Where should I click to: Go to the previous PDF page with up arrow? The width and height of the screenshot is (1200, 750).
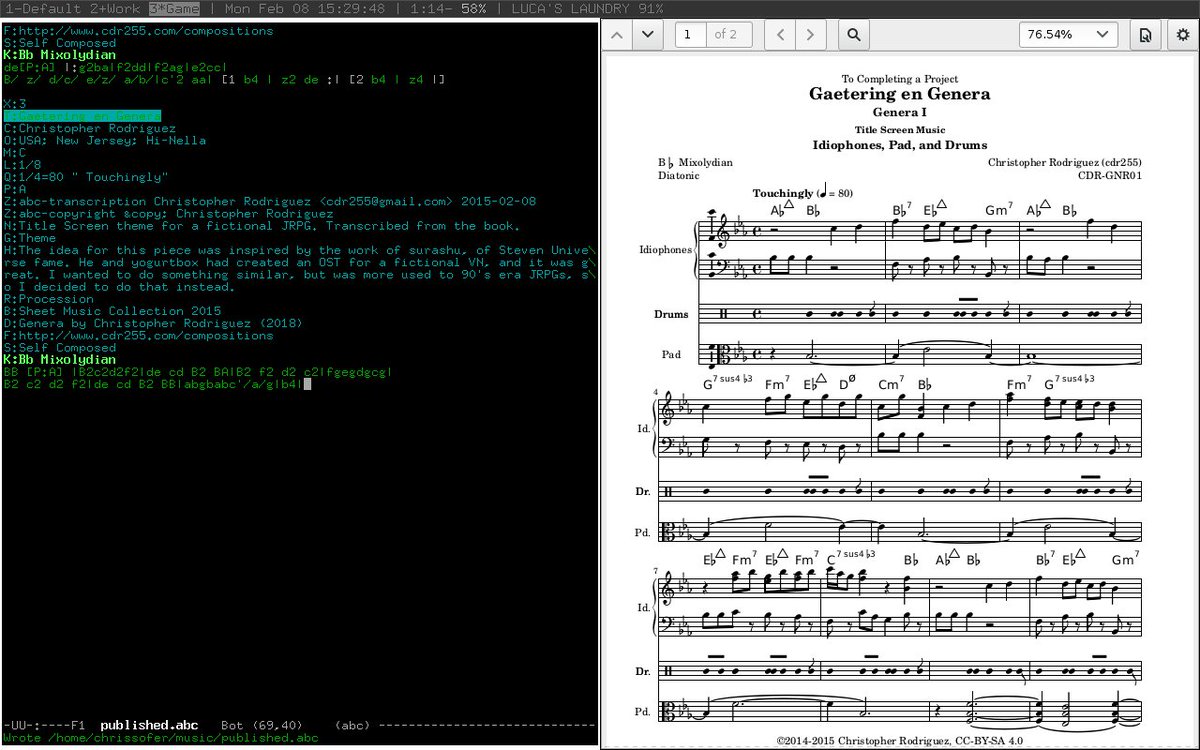click(x=617, y=34)
